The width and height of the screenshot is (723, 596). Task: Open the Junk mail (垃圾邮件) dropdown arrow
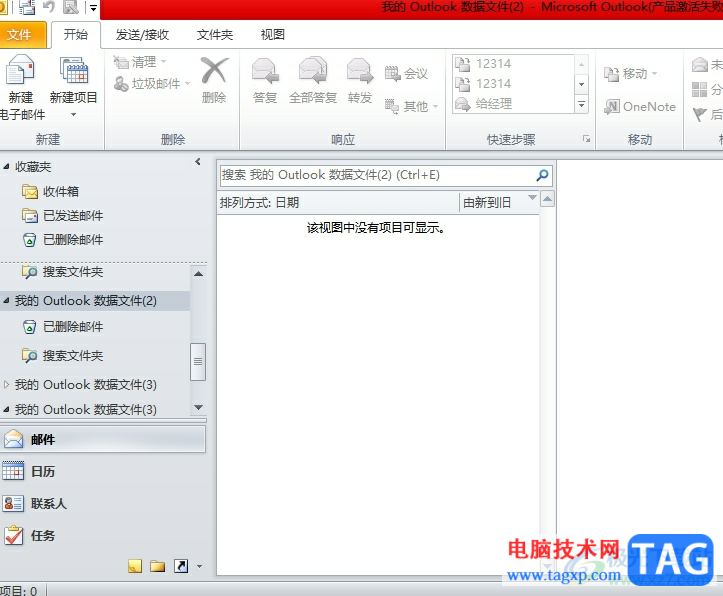tap(187, 84)
